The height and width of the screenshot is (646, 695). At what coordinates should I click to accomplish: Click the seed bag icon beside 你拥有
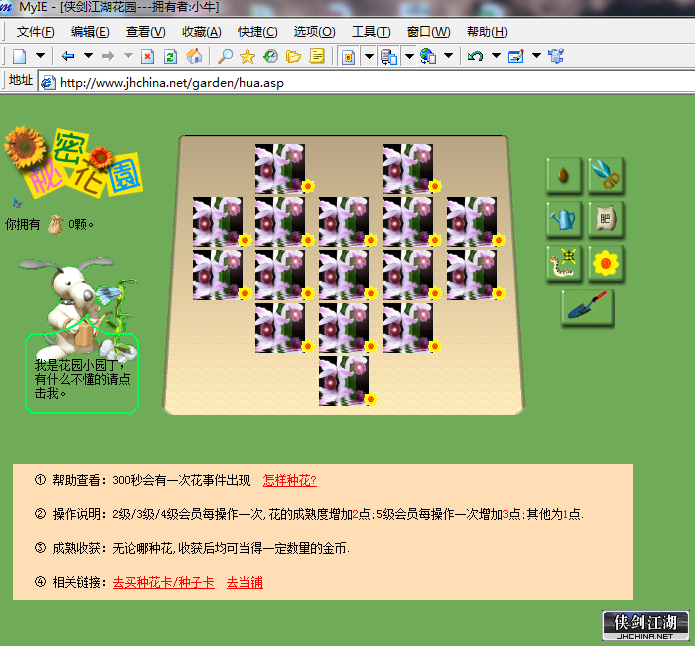[55, 224]
